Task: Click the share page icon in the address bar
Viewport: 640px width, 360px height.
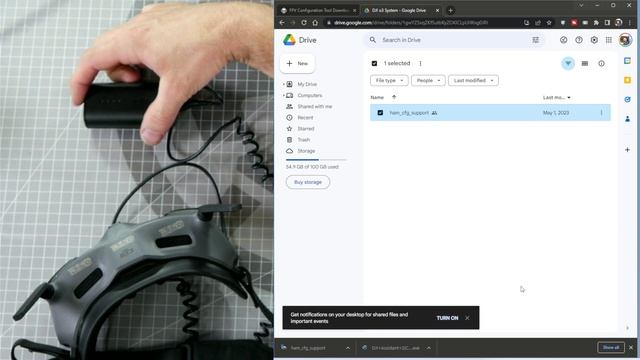Action: pos(538,23)
